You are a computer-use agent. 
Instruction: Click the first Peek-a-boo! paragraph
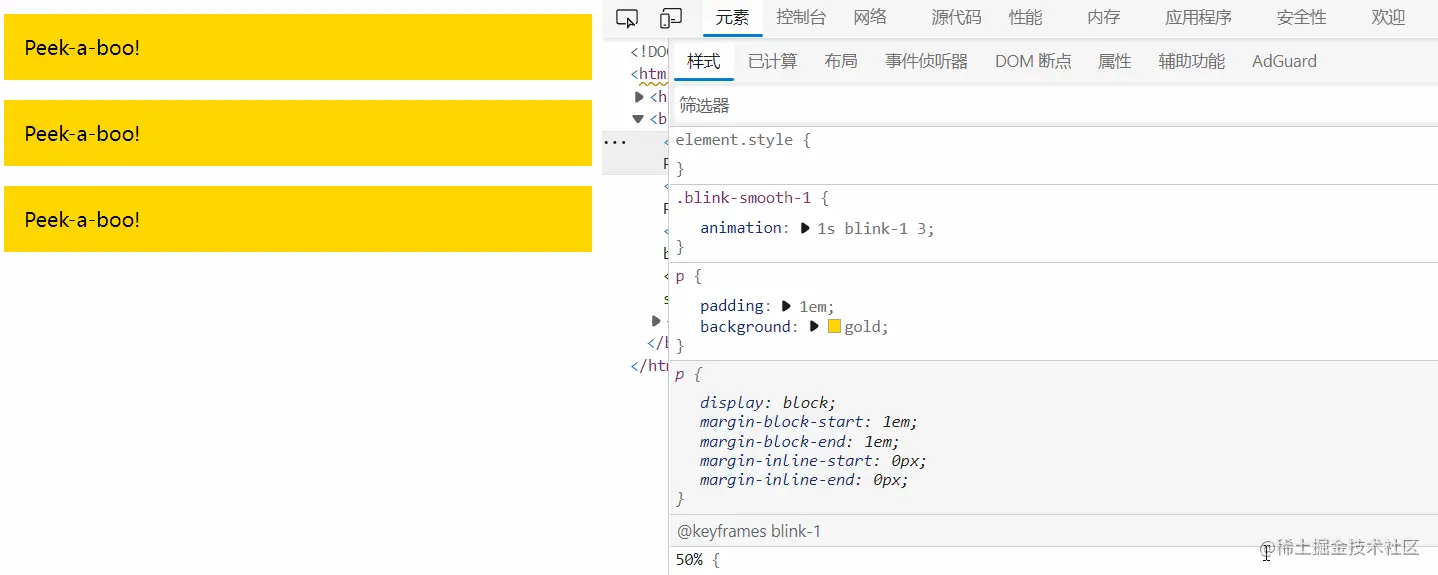298,47
